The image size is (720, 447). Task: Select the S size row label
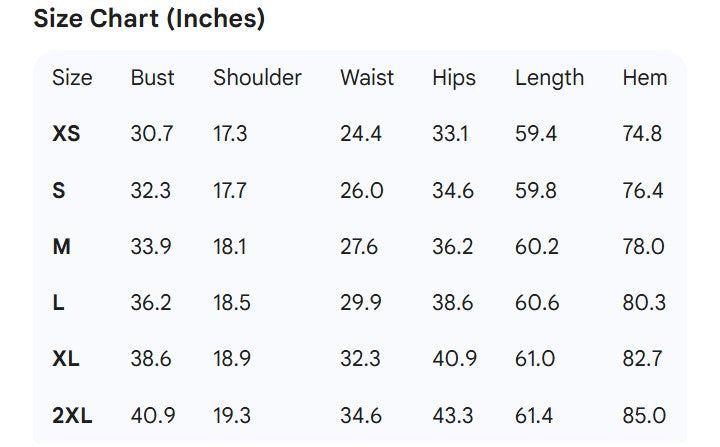click(x=59, y=190)
